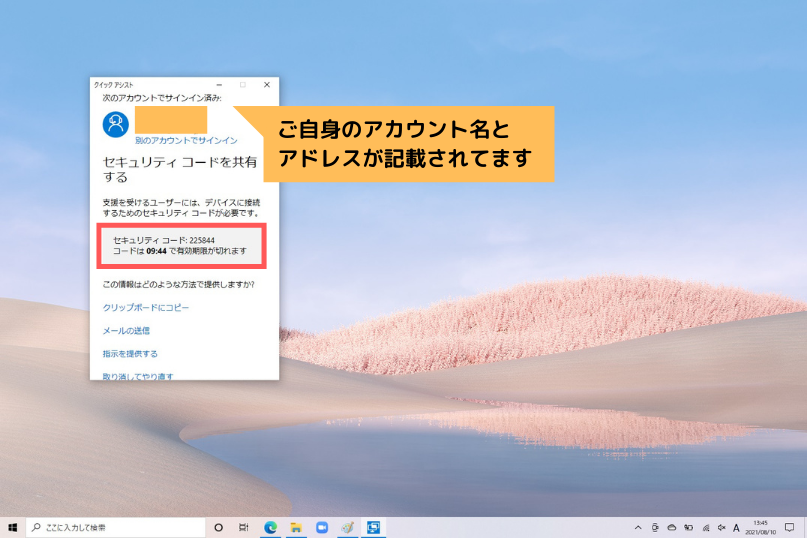Viewport: 807px width, 538px height.
Task: Select 指示を提供する link
Action: [130, 354]
